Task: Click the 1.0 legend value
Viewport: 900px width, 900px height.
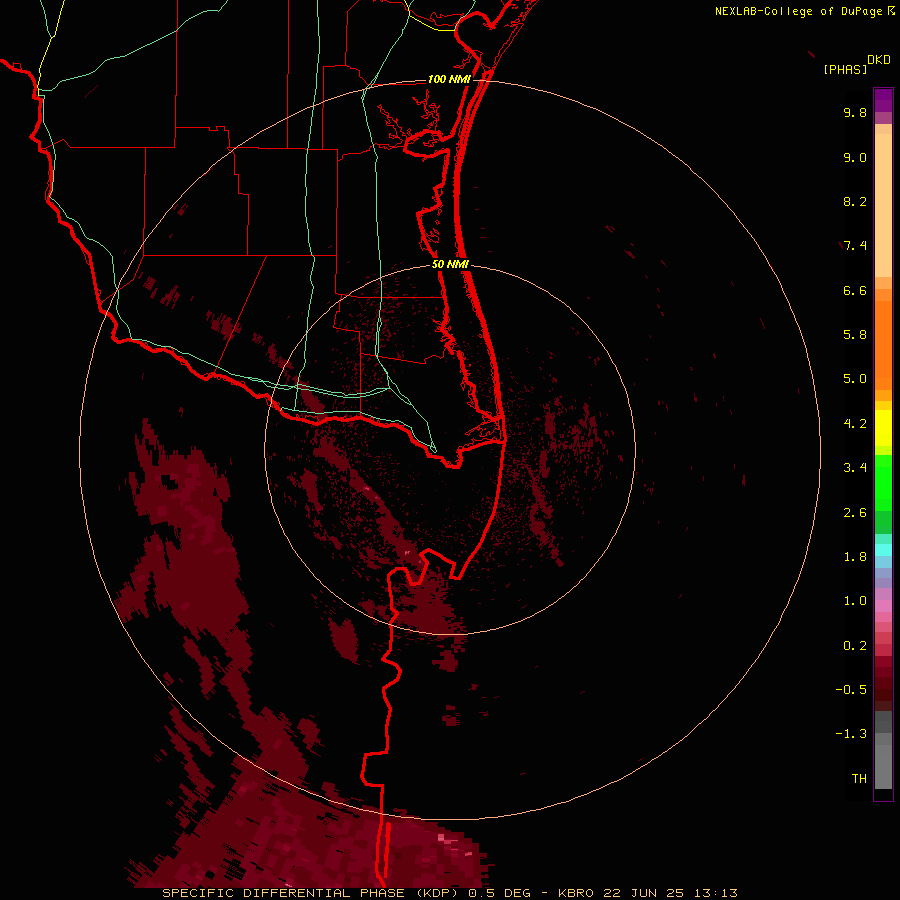Action: pyautogui.click(x=855, y=601)
